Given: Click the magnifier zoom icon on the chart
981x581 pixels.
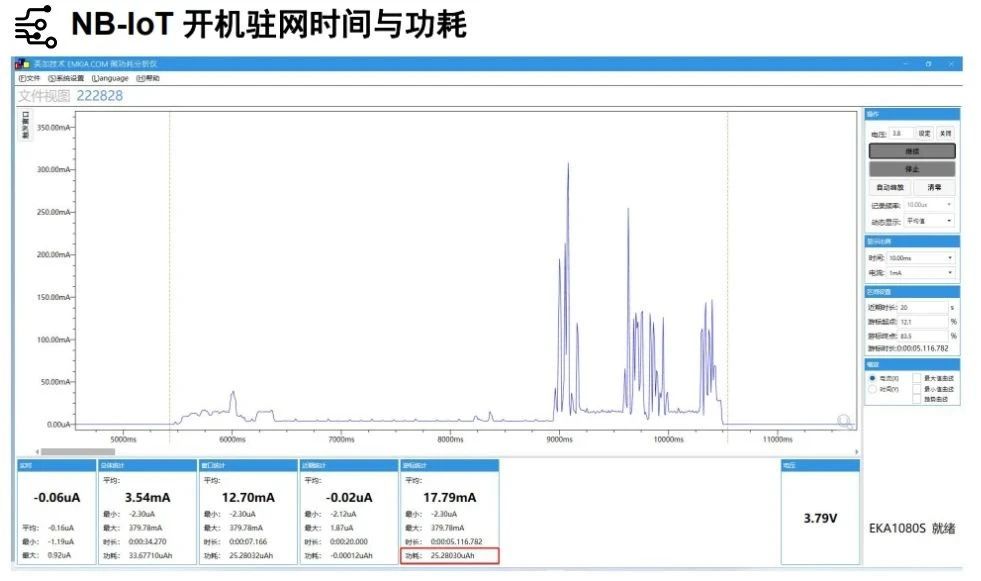Looking at the screenshot, I should pyautogui.click(x=845, y=422).
